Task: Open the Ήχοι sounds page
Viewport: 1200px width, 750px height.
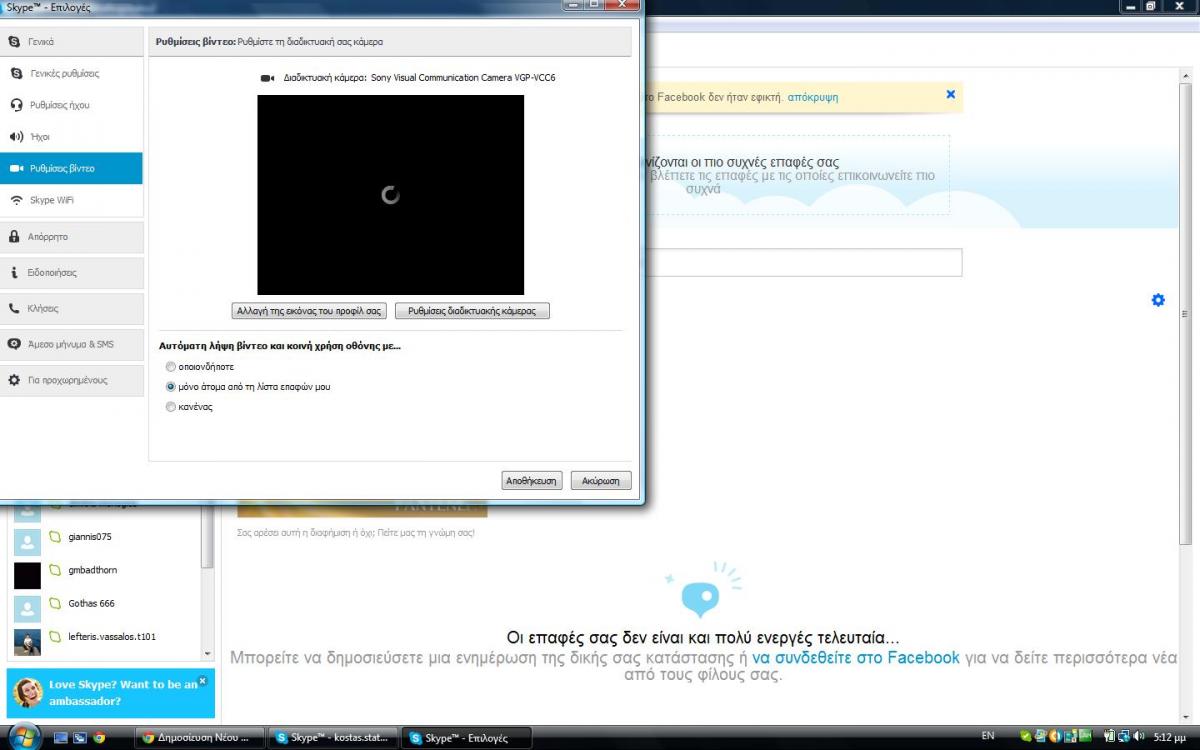Action: click(72, 136)
